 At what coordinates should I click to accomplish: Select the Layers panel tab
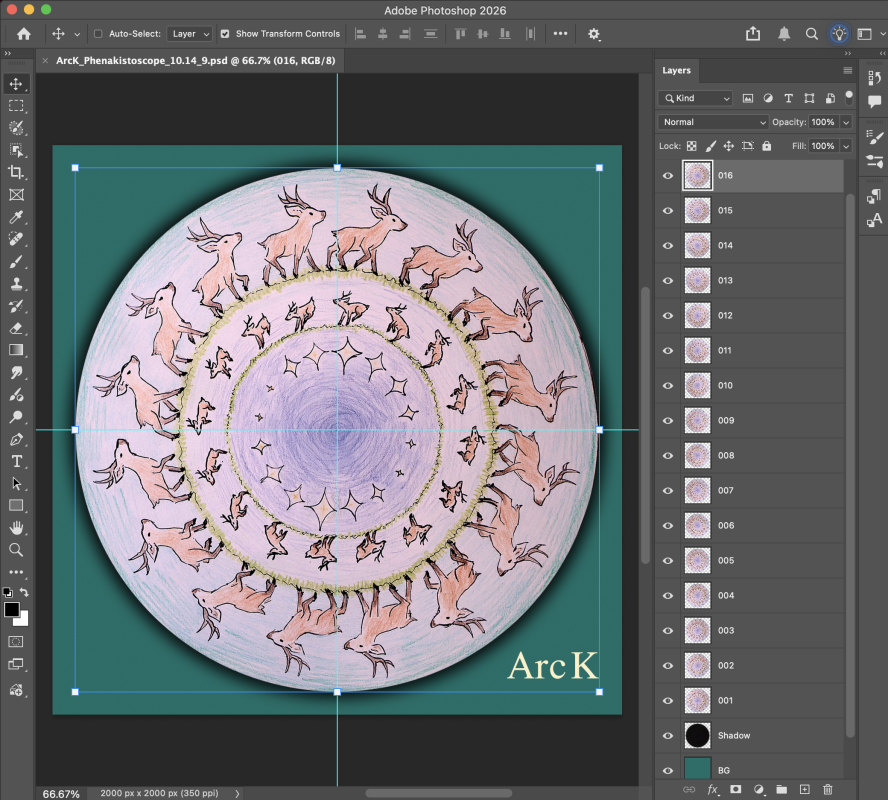tap(676, 70)
